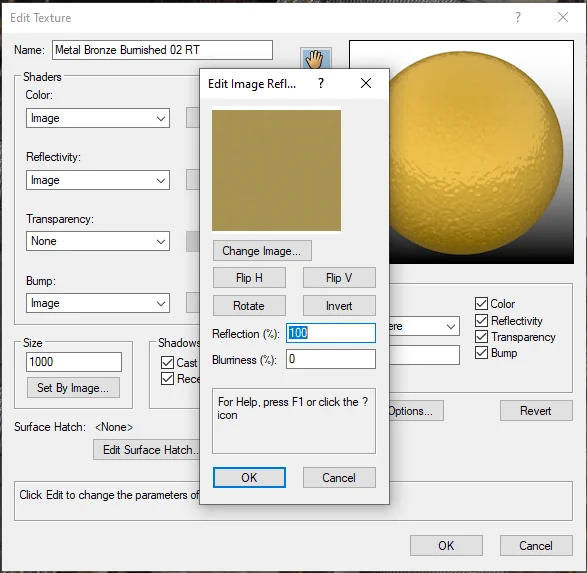Screen dimensions: 587x573
Task: Click OK in the Edit Texture window
Action: [x=446, y=546]
